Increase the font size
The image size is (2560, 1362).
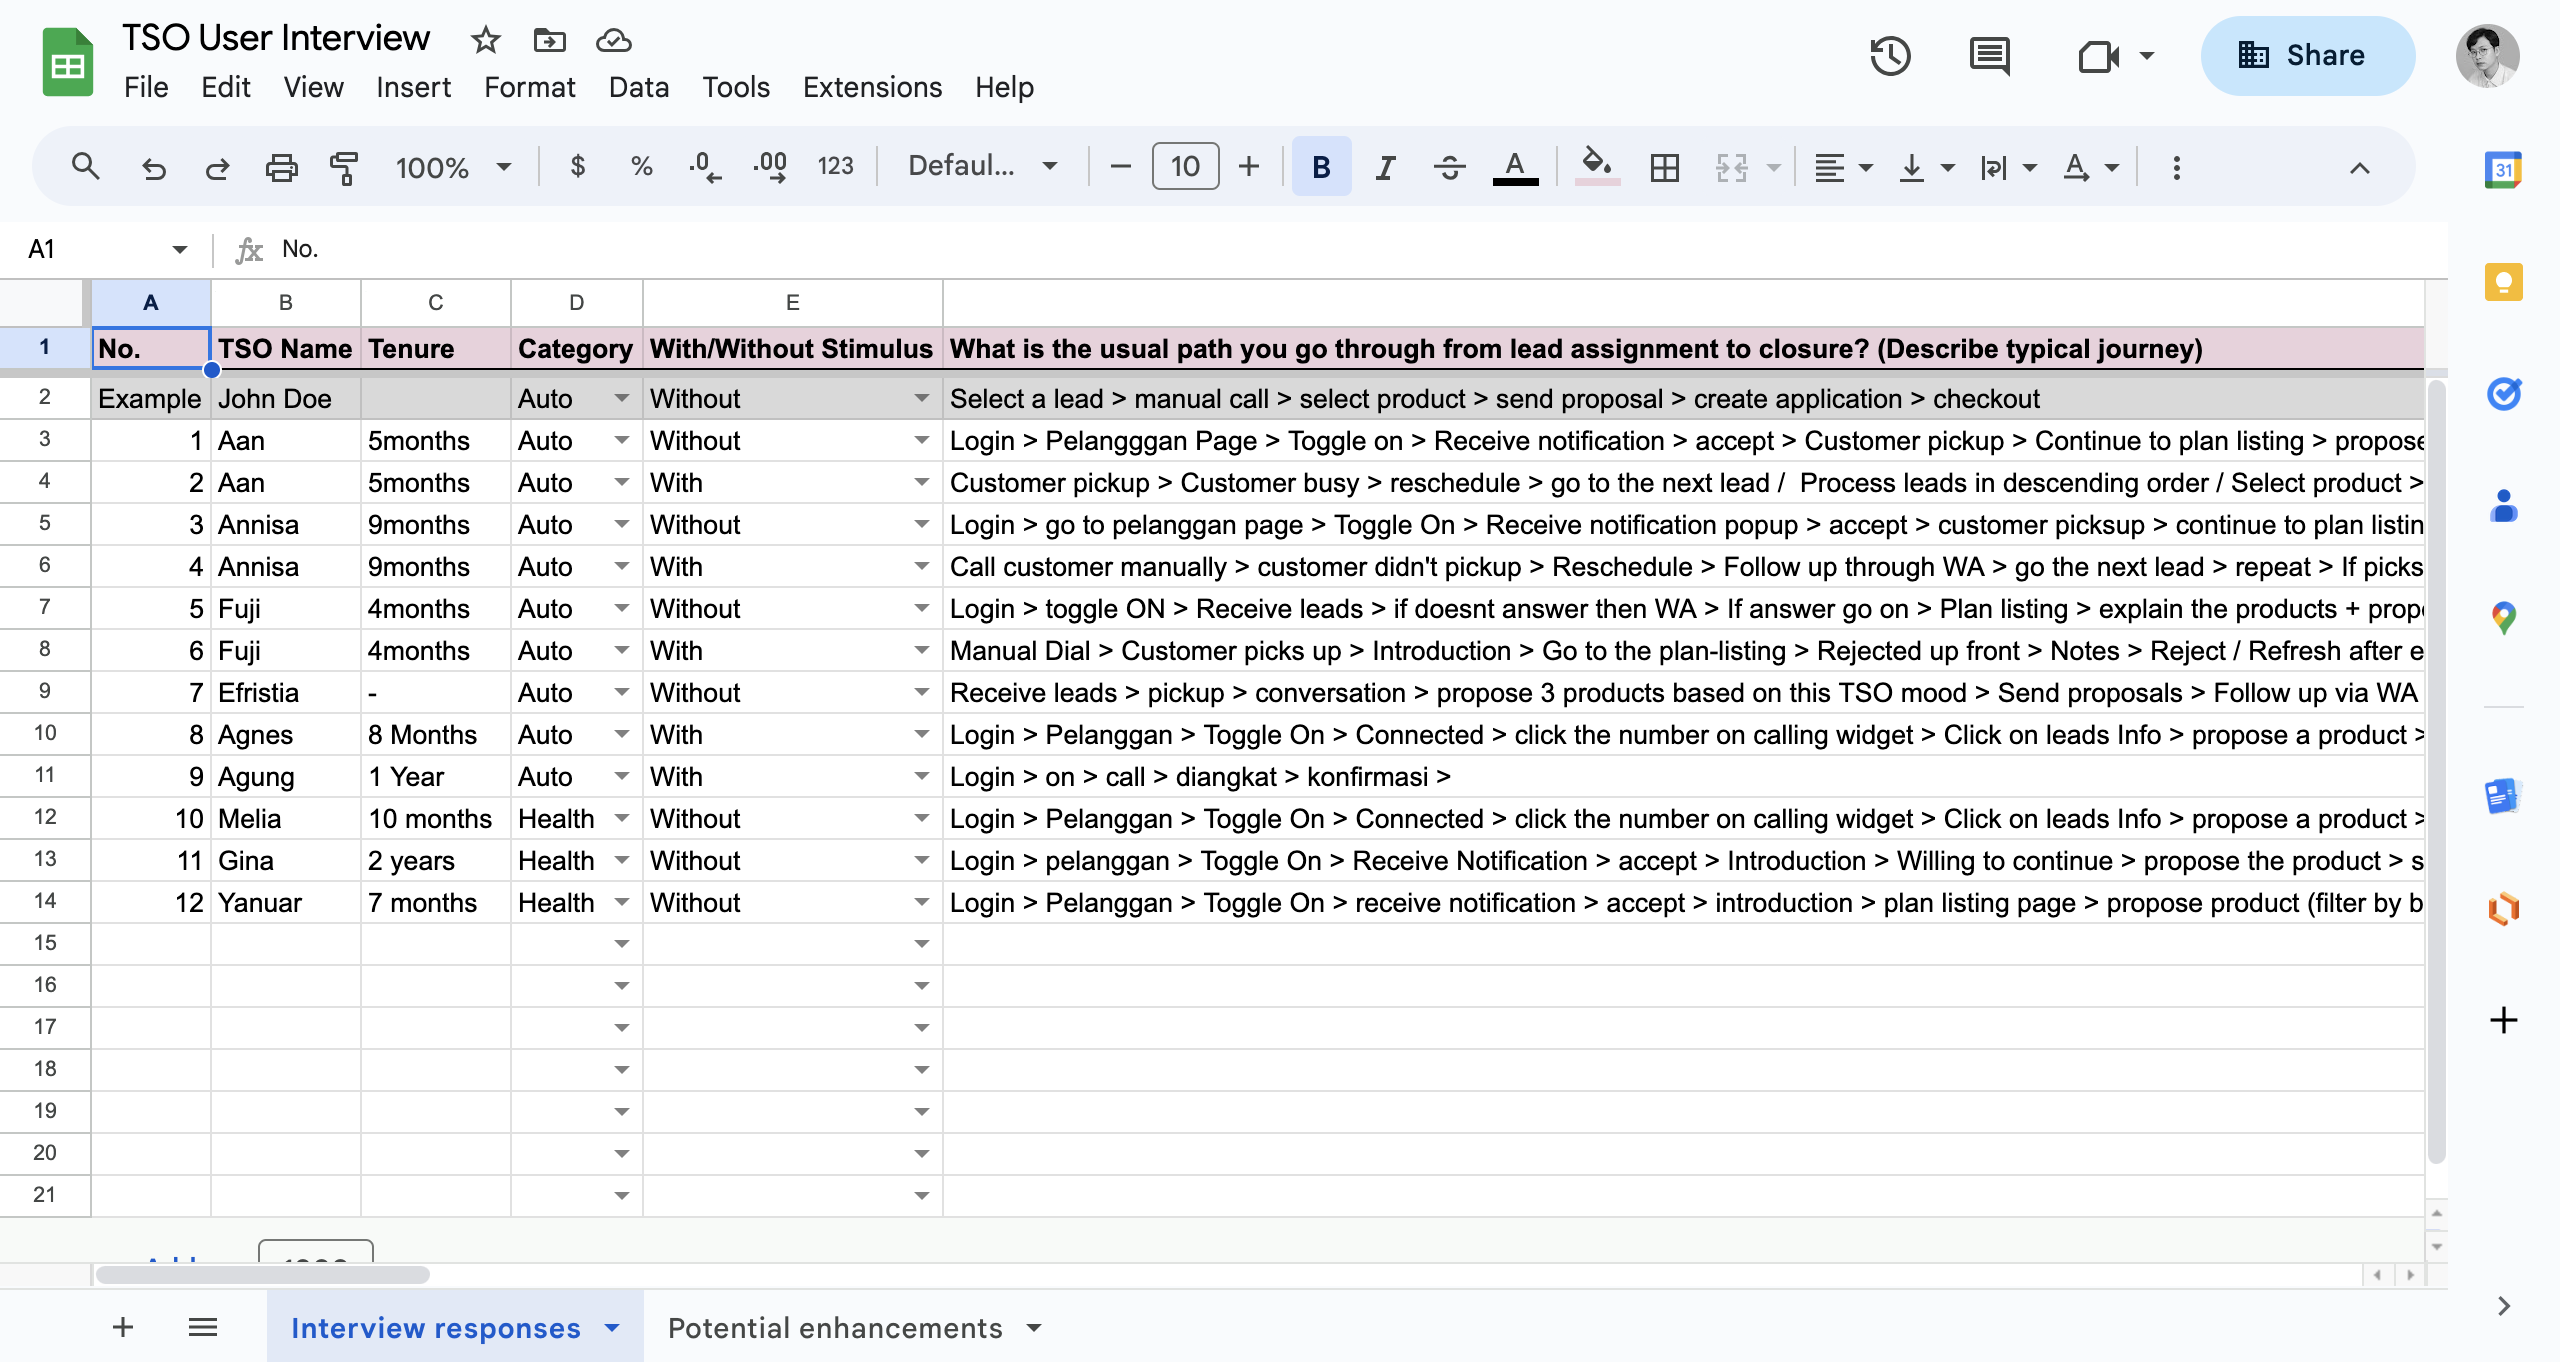coord(1248,166)
